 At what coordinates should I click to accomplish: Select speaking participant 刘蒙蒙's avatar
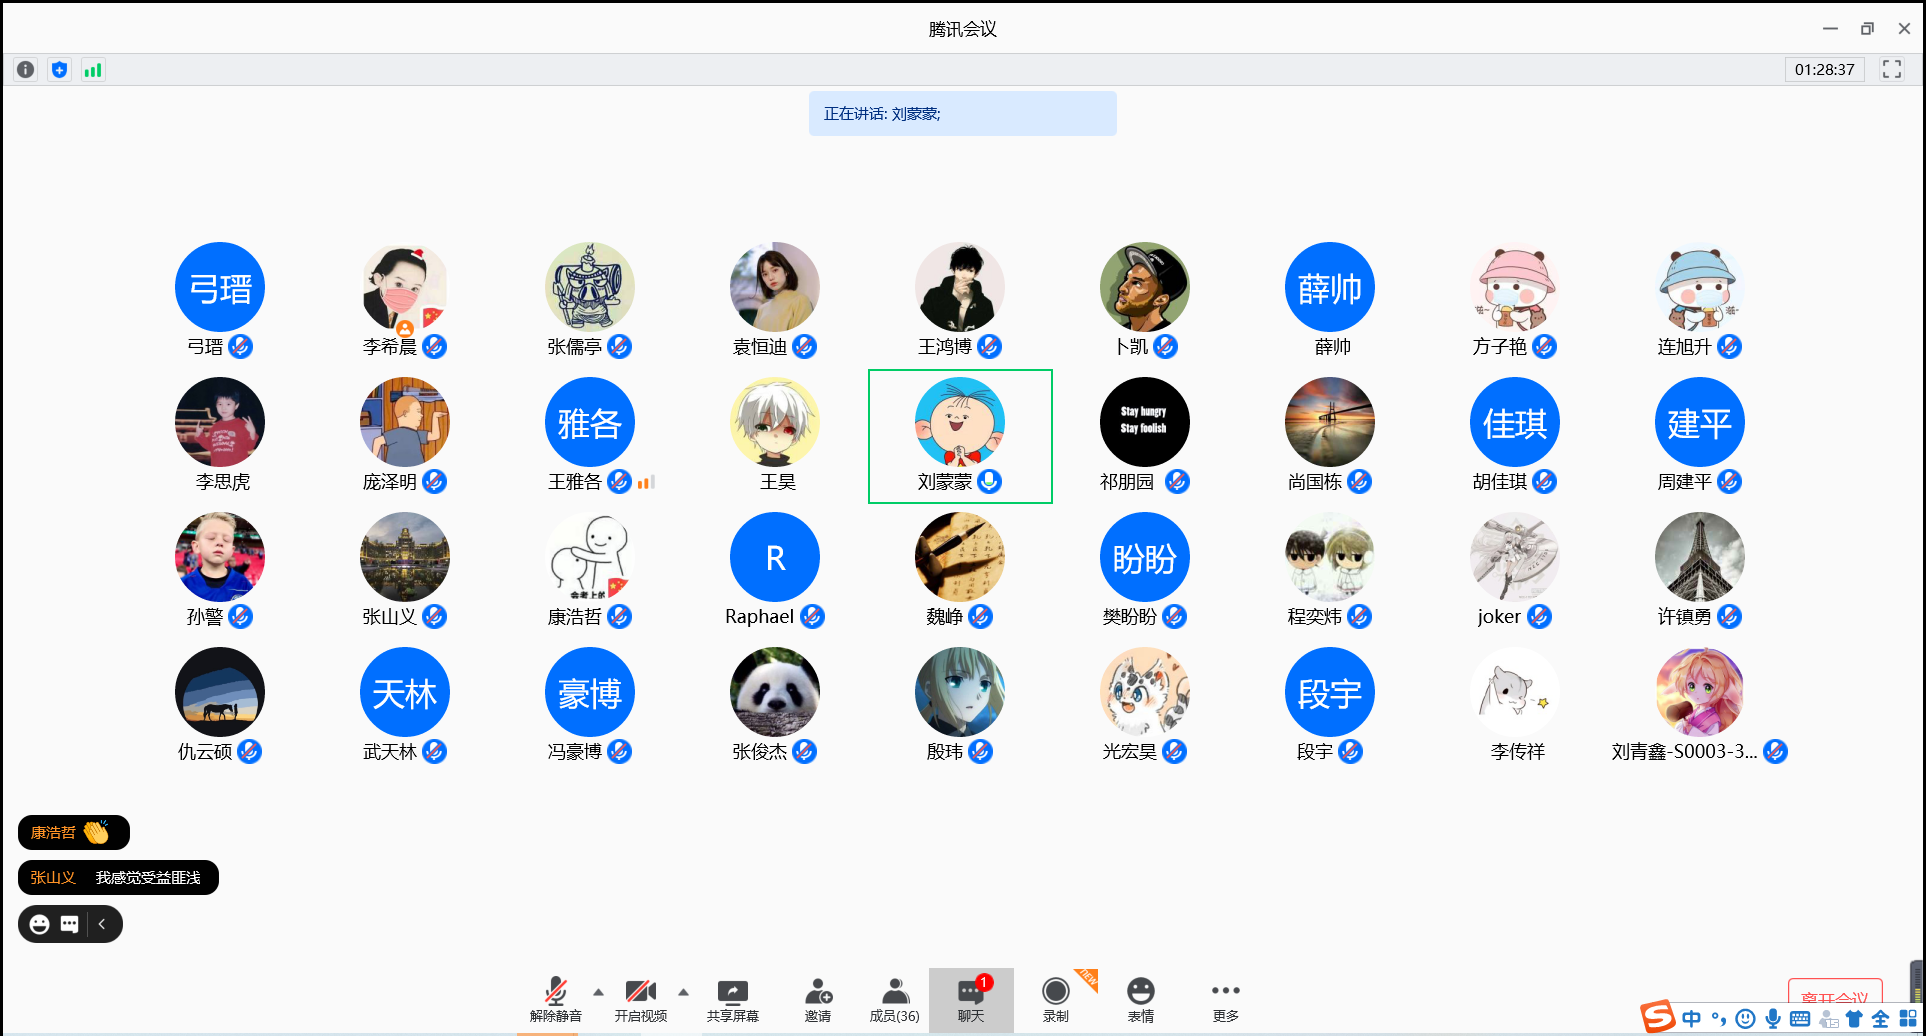click(x=959, y=423)
